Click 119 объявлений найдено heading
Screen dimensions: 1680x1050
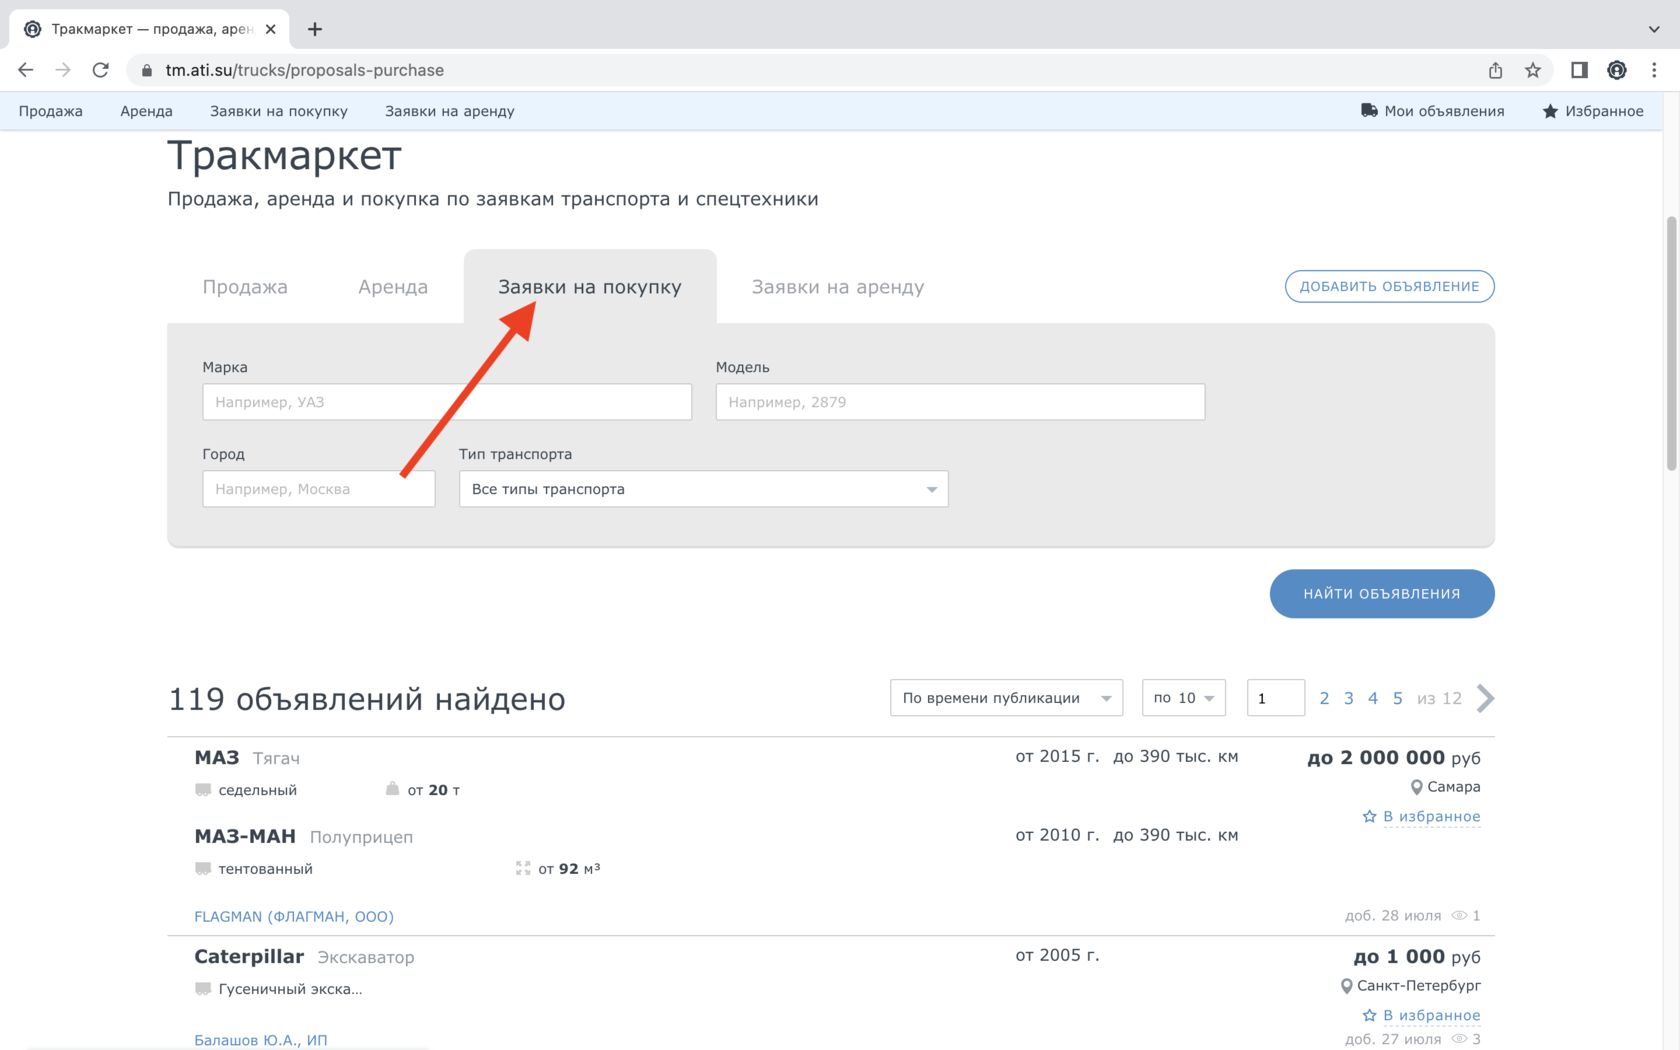[367, 699]
